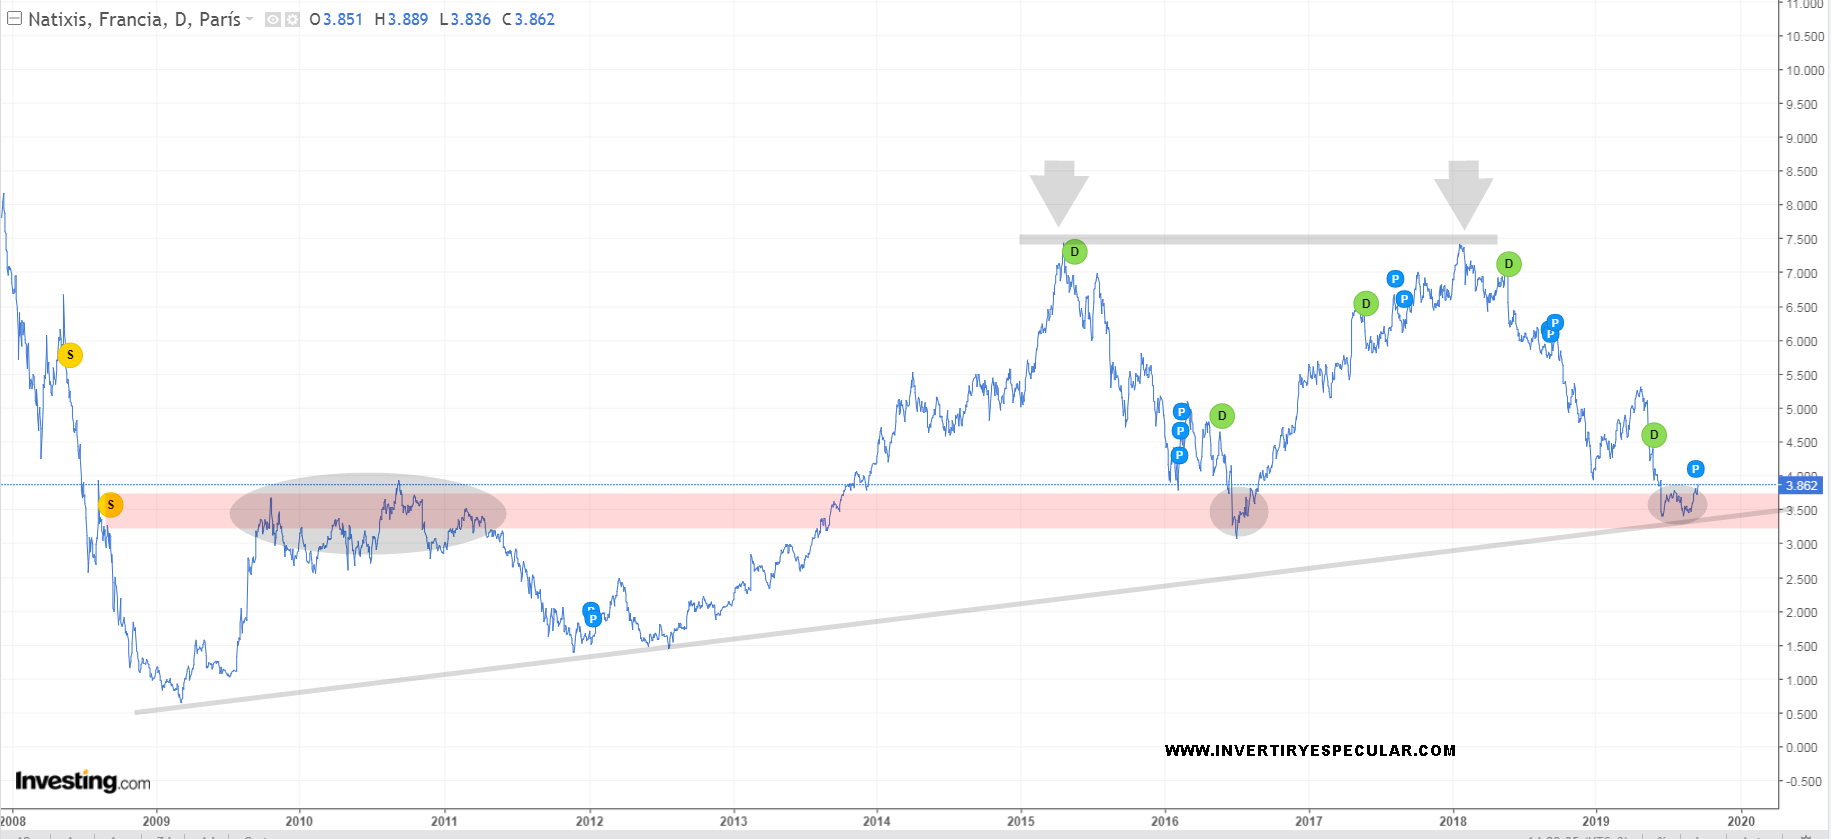Toggle the eye icon to hide series
Screen dimensions: 1831x839
(272, 20)
